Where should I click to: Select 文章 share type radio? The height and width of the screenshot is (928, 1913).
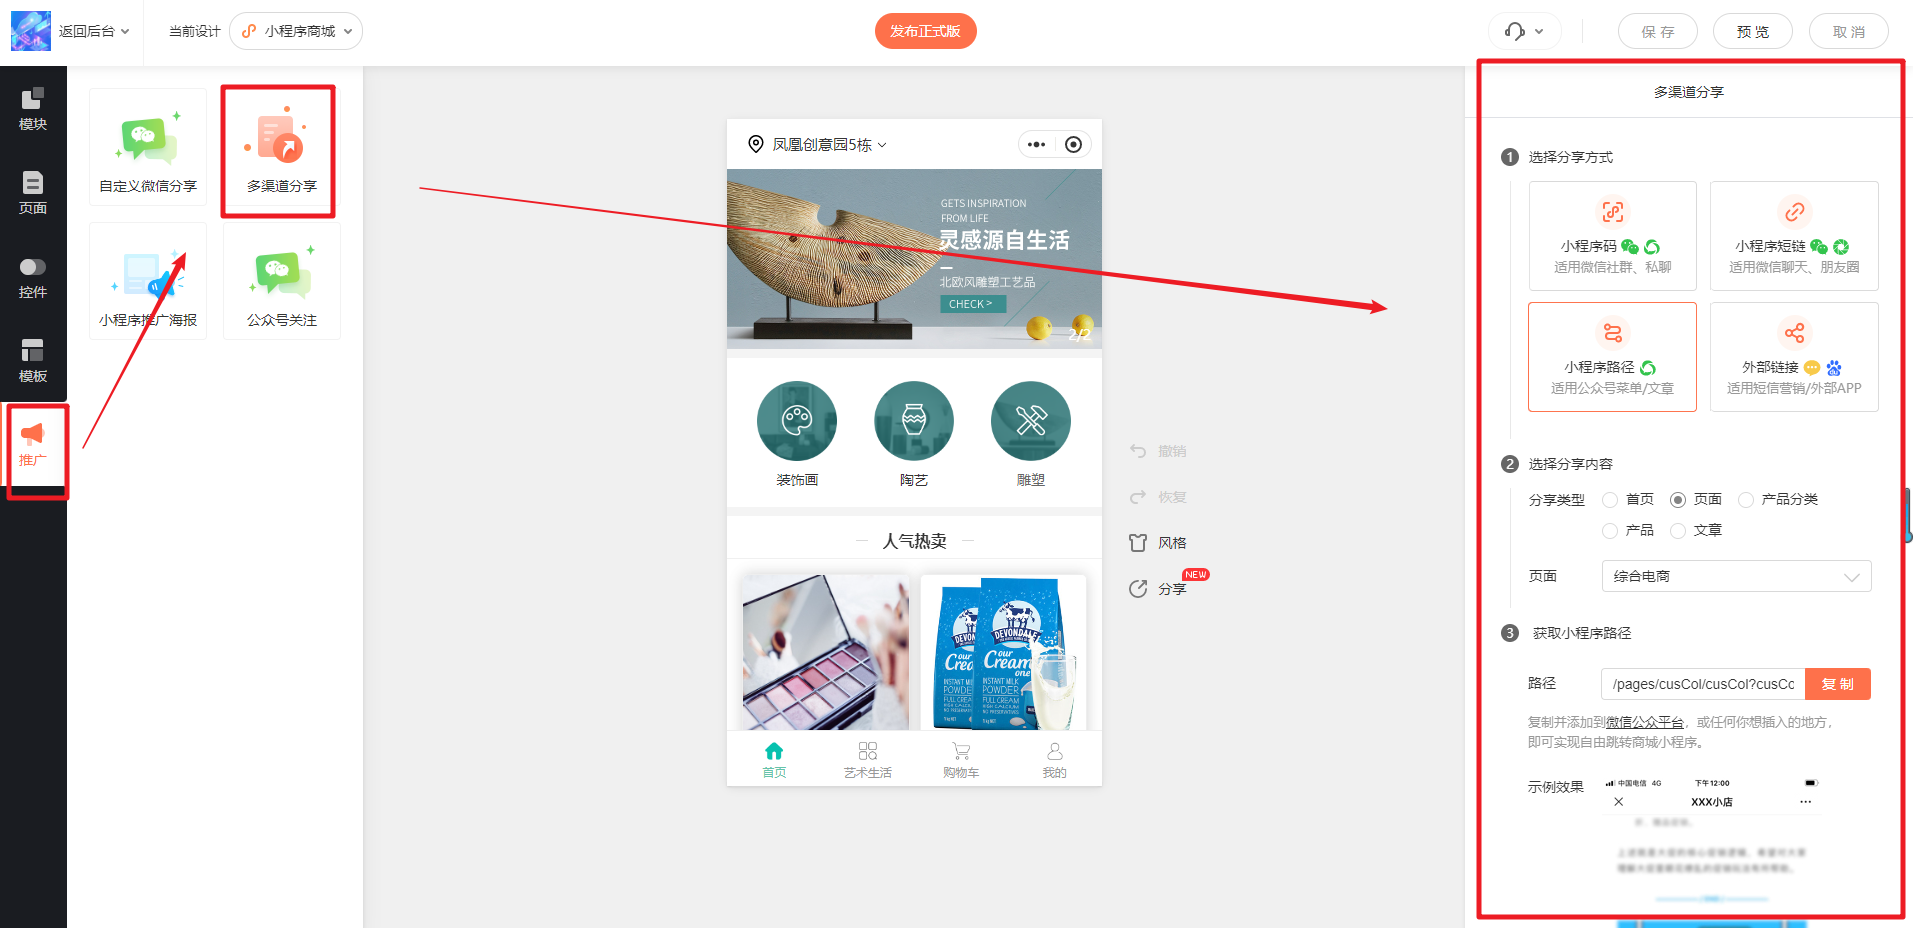(x=1678, y=531)
